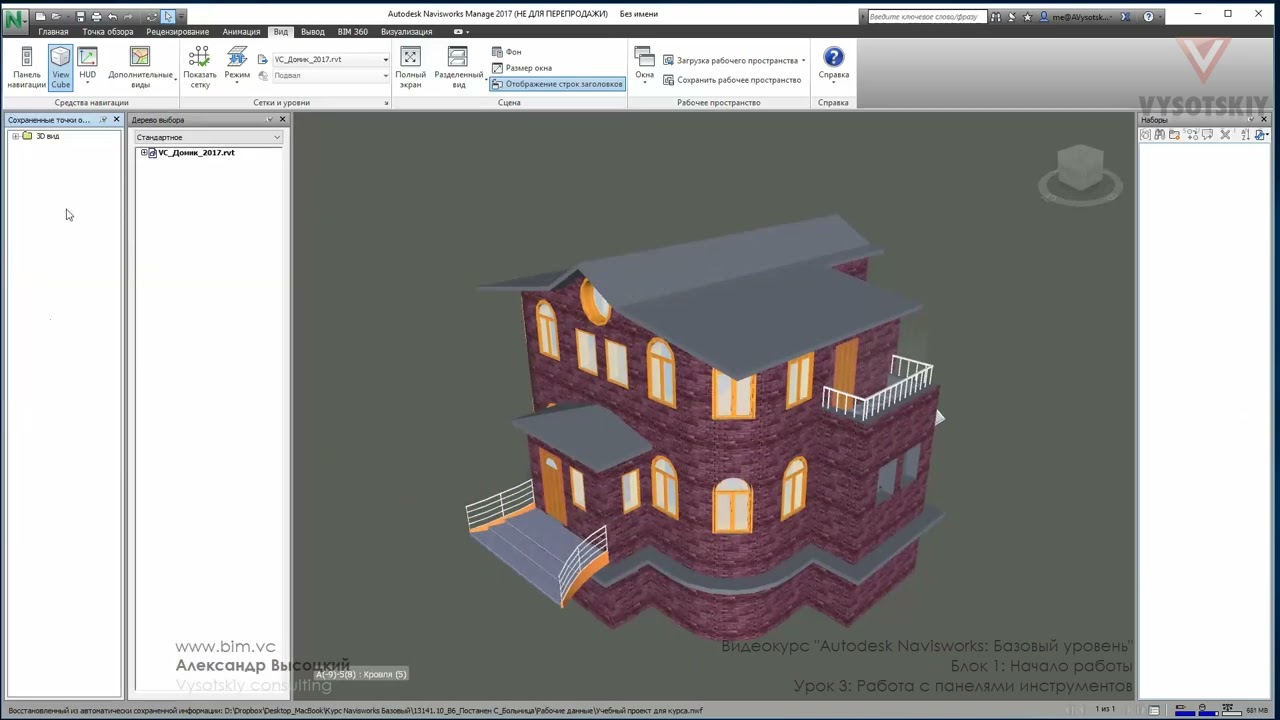
Task: Switch to the Анимация tab
Action: point(241,32)
